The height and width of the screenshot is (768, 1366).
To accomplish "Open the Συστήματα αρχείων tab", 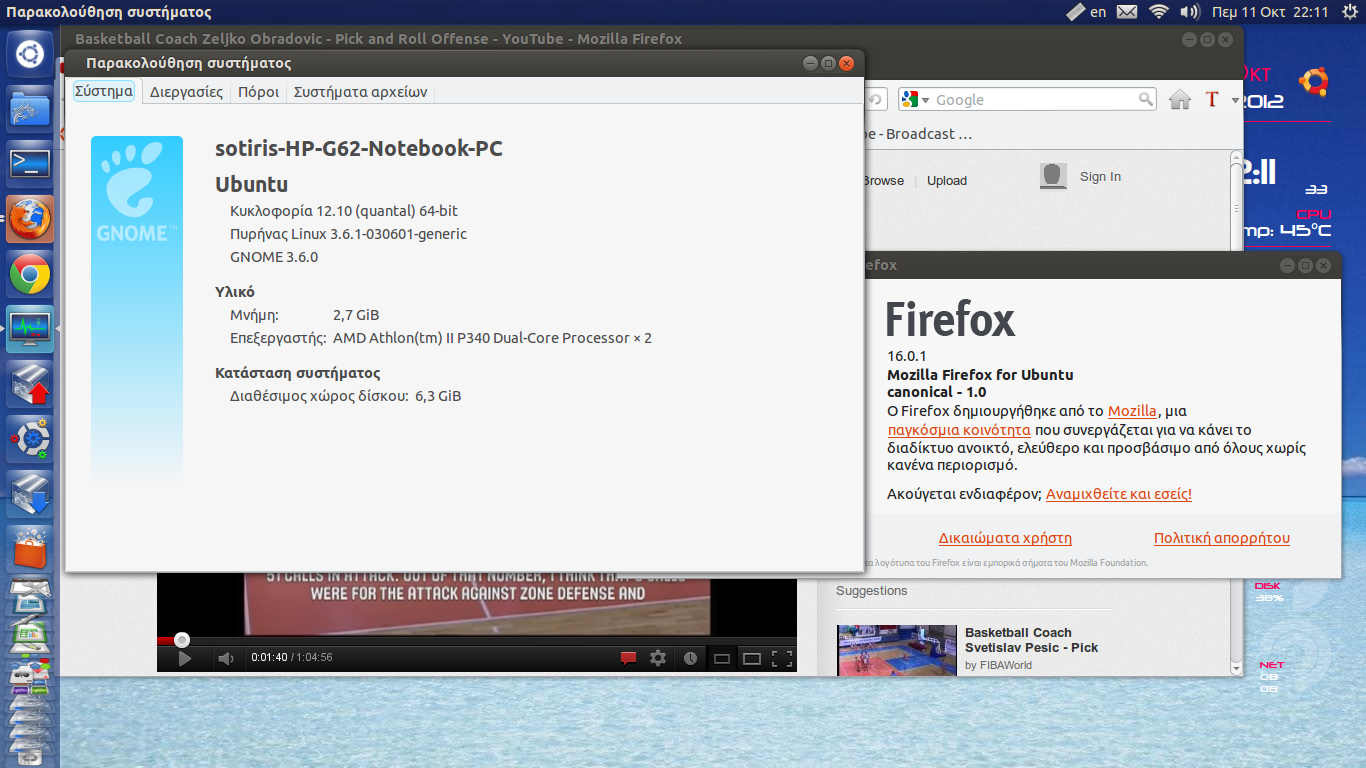I will point(360,92).
